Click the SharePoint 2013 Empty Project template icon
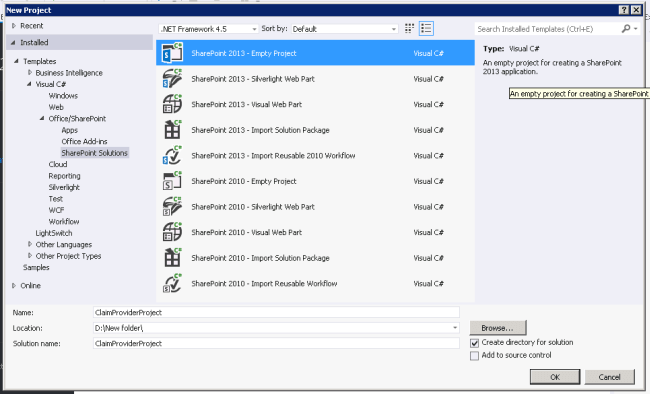650x394 pixels. click(172, 53)
